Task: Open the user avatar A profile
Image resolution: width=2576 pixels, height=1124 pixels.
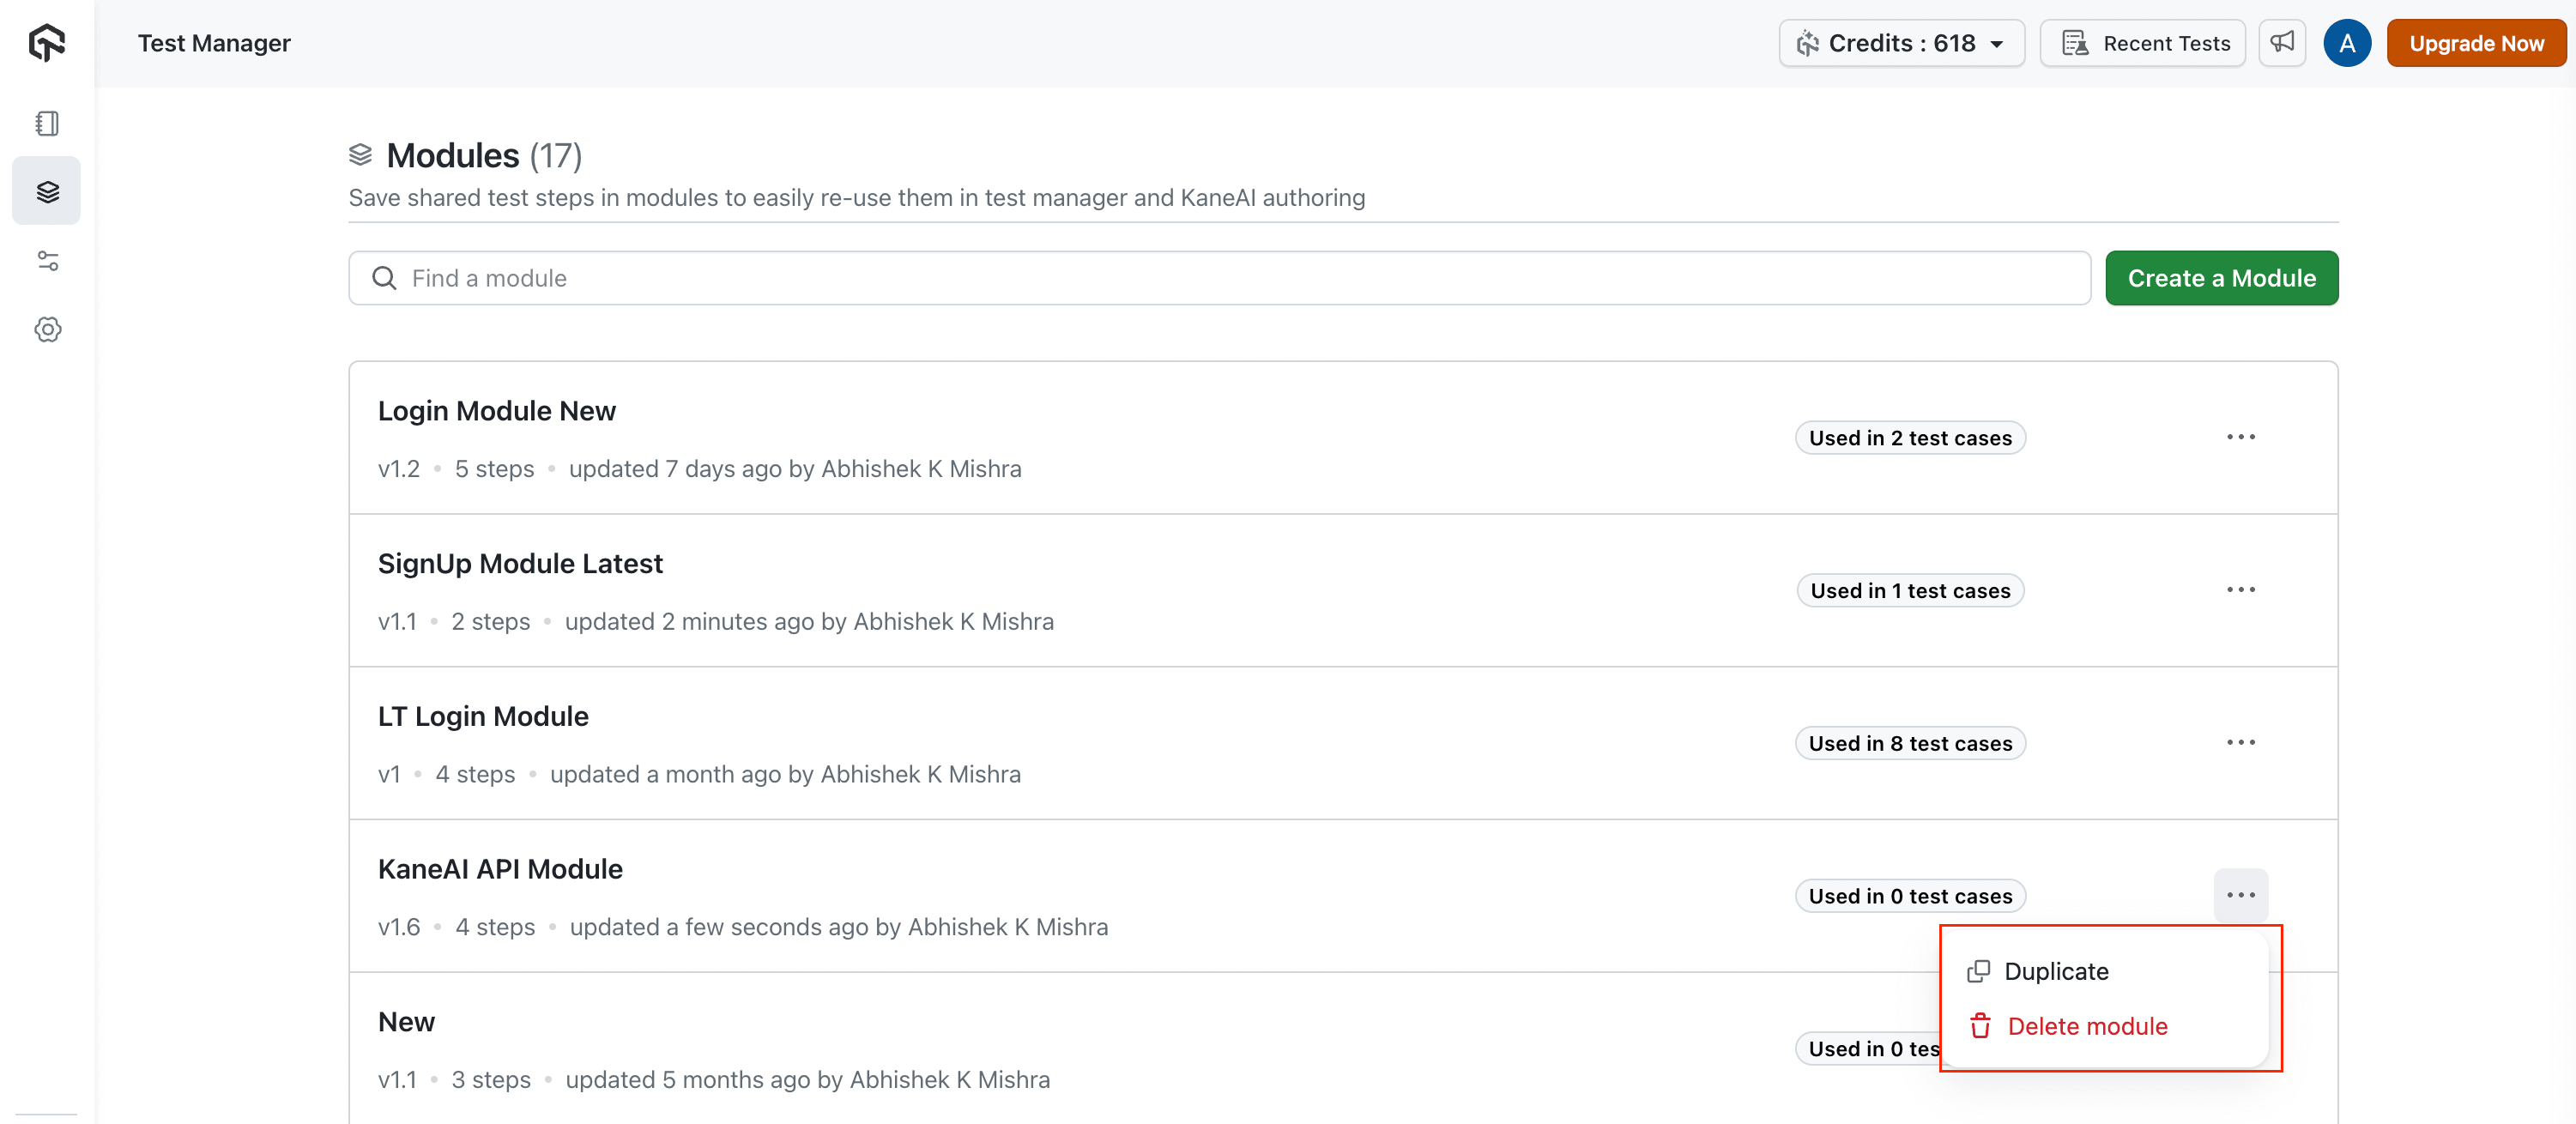Action: tap(2346, 43)
